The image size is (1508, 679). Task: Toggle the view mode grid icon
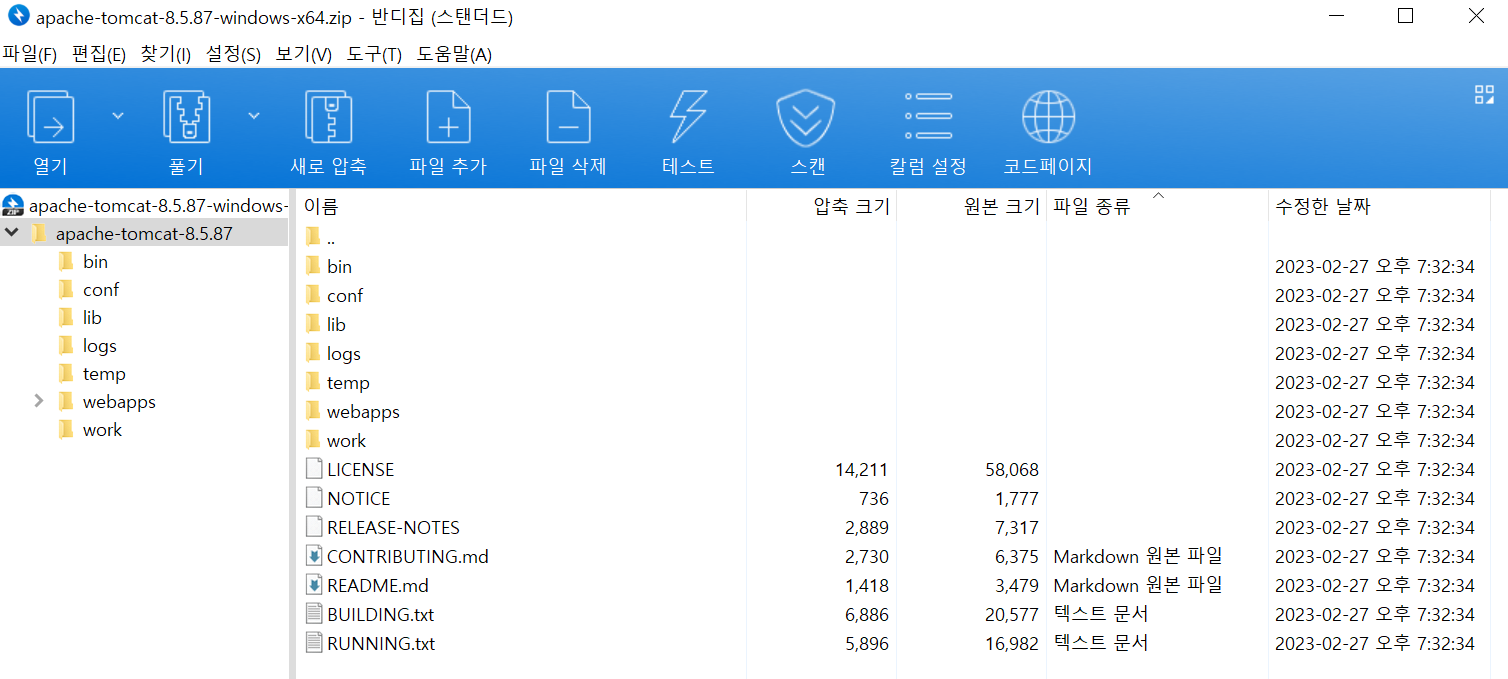click(1484, 95)
